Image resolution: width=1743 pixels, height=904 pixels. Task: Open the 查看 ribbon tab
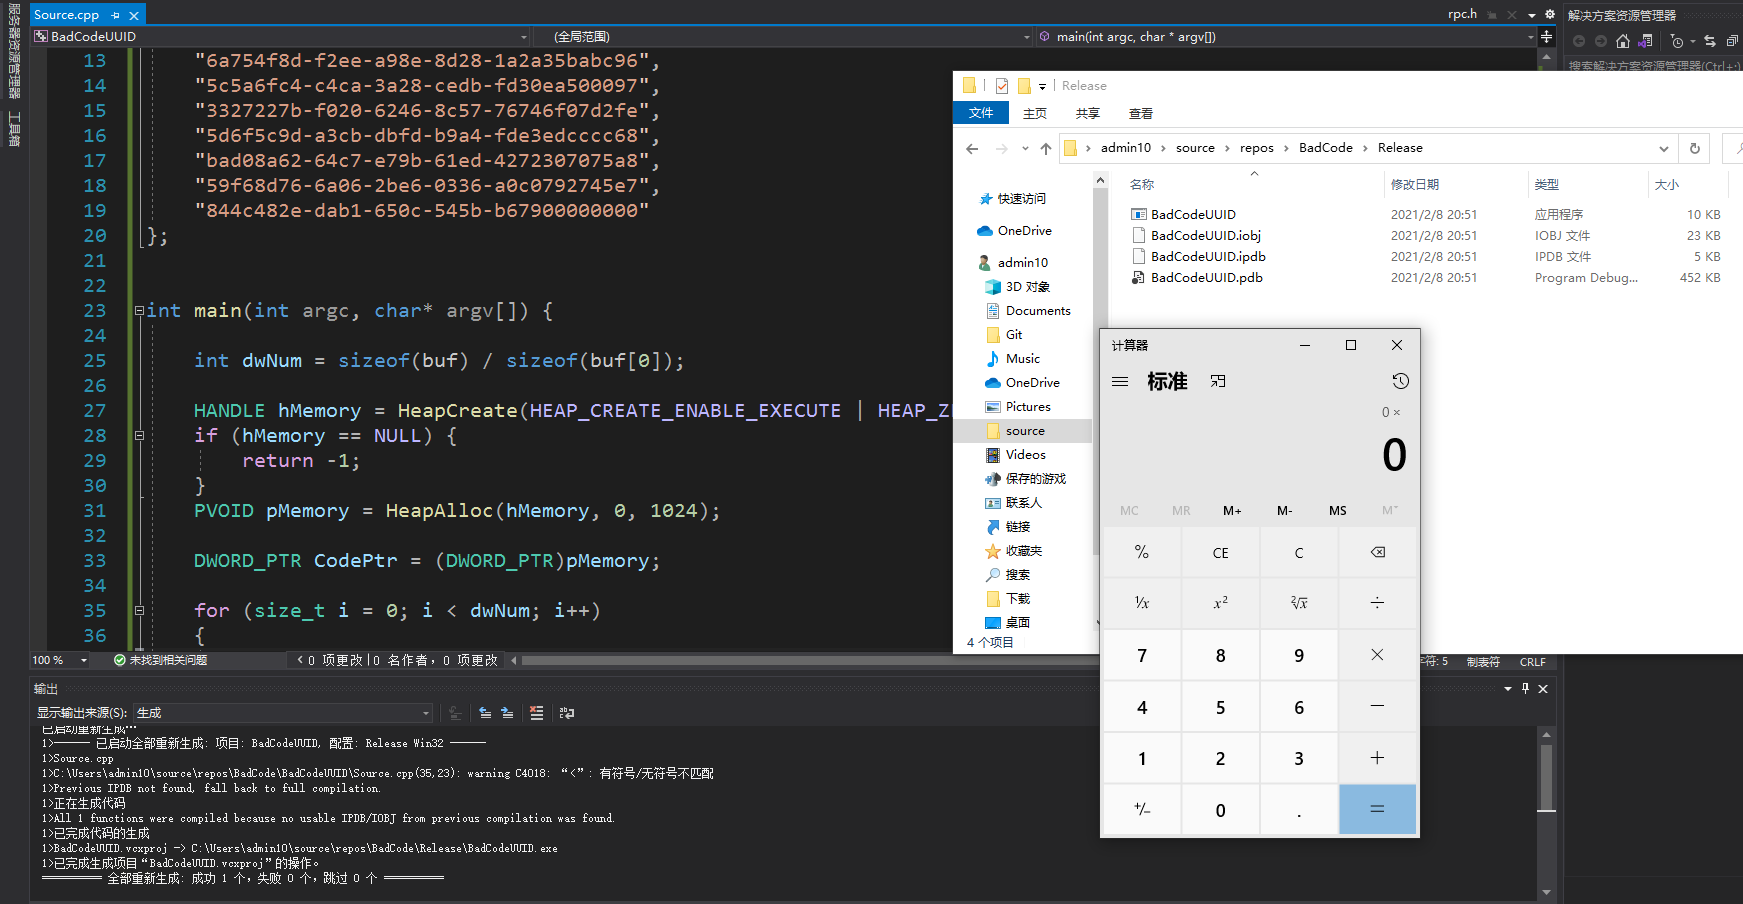(1141, 113)
